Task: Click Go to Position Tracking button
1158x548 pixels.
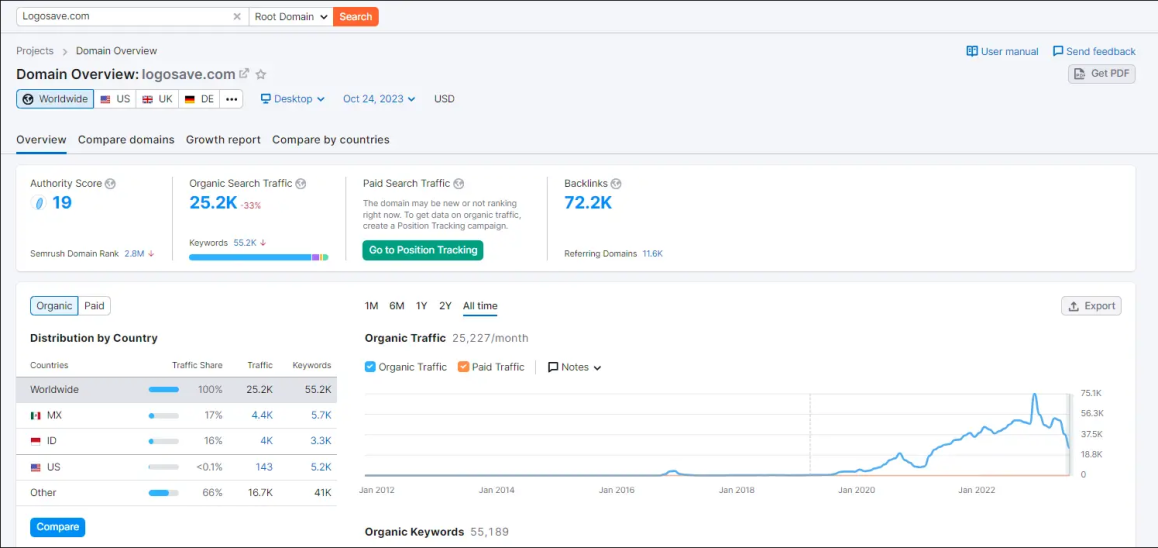Action: click(x=423, y=250)
